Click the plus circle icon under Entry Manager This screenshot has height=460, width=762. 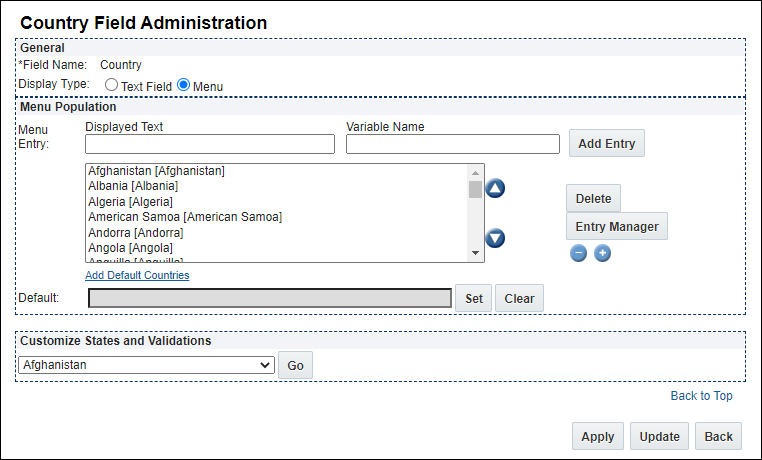click(603, 253)
